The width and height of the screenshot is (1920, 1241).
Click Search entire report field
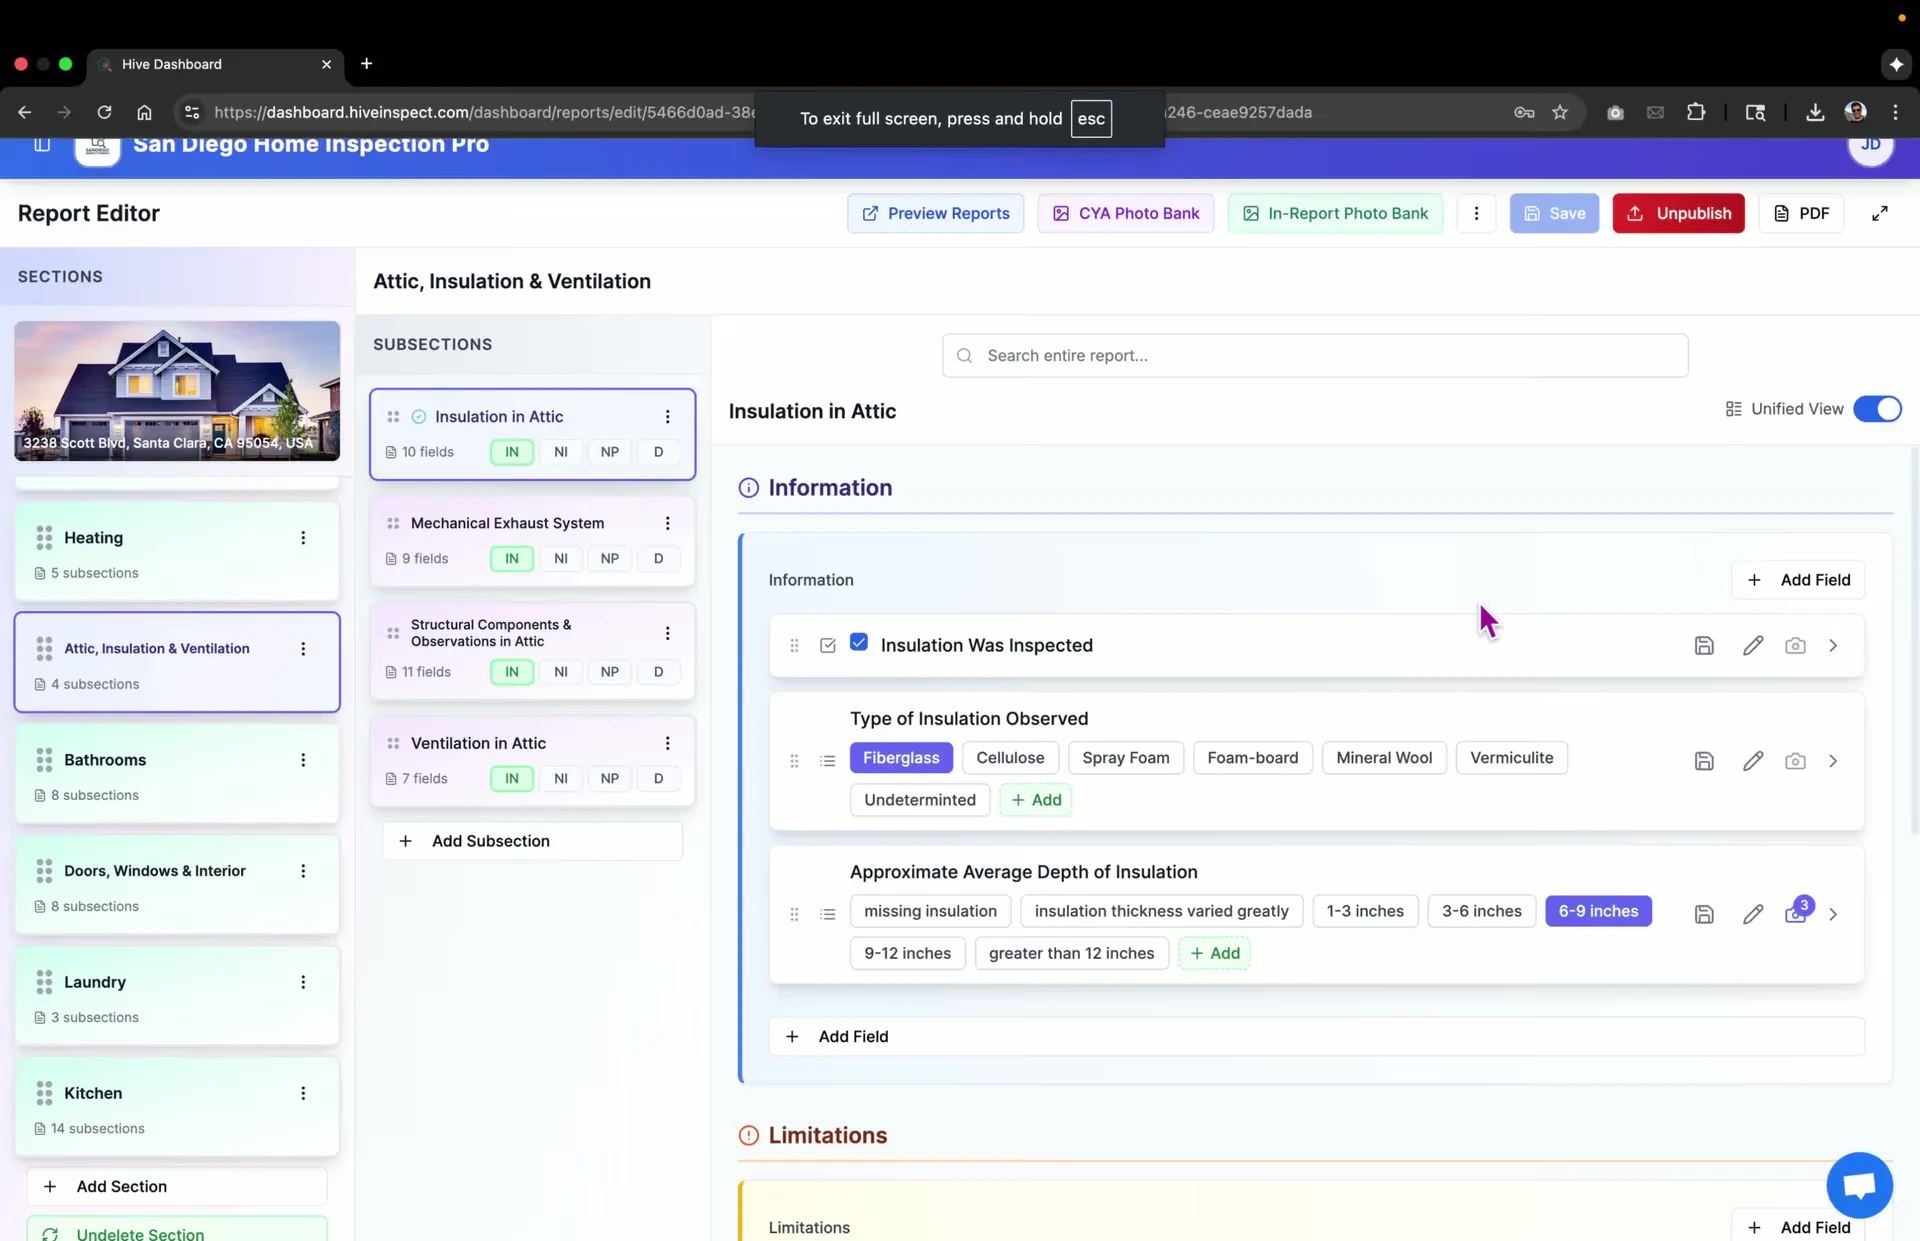click(1315, 356)
